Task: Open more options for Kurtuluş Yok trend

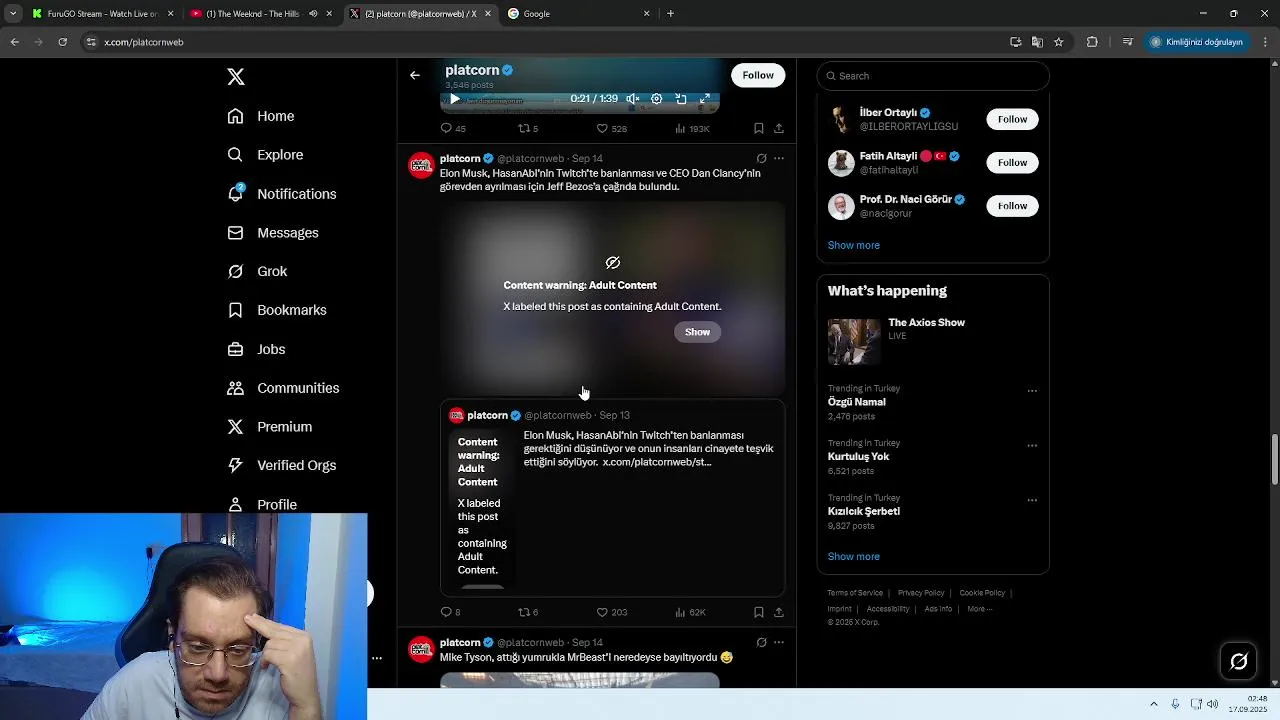Action: pos(1032,446)
